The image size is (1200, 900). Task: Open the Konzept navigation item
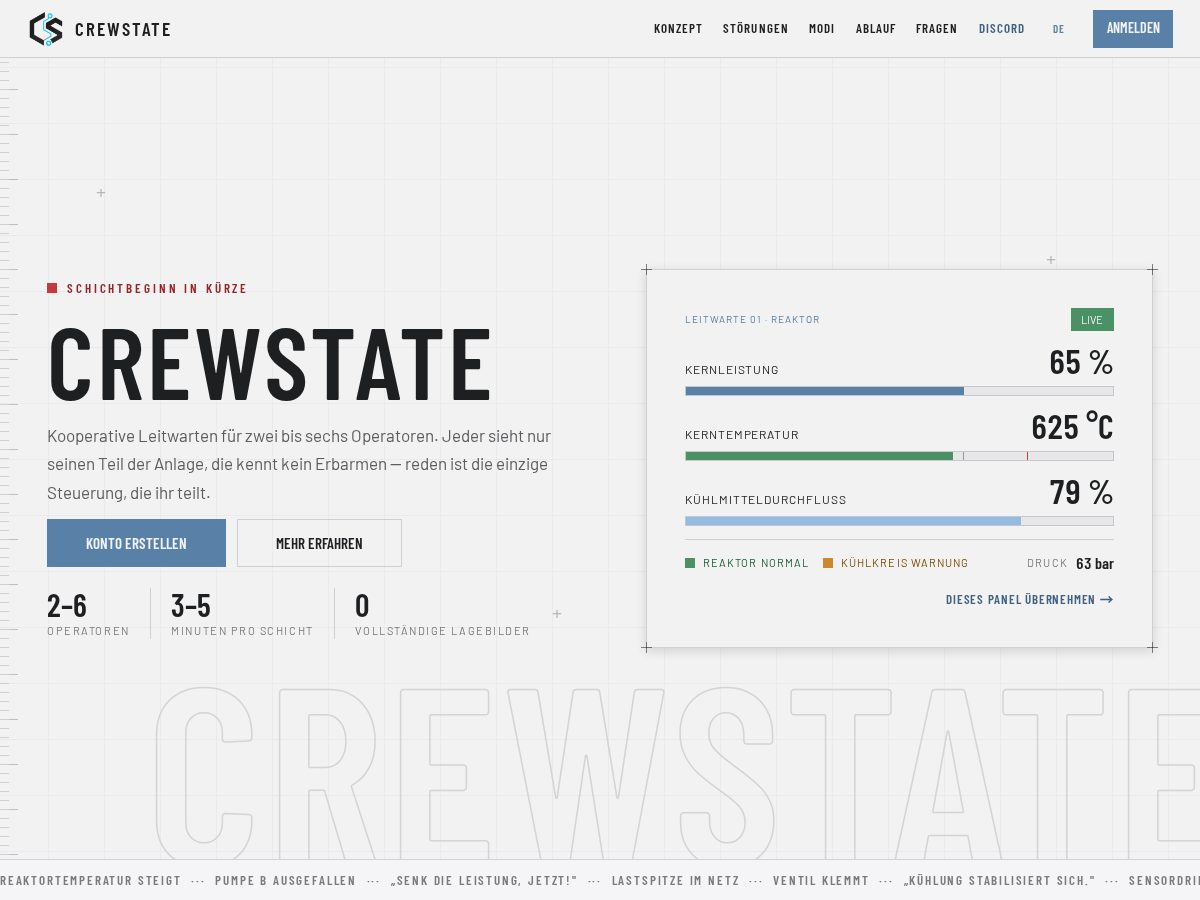click(678, 29)
